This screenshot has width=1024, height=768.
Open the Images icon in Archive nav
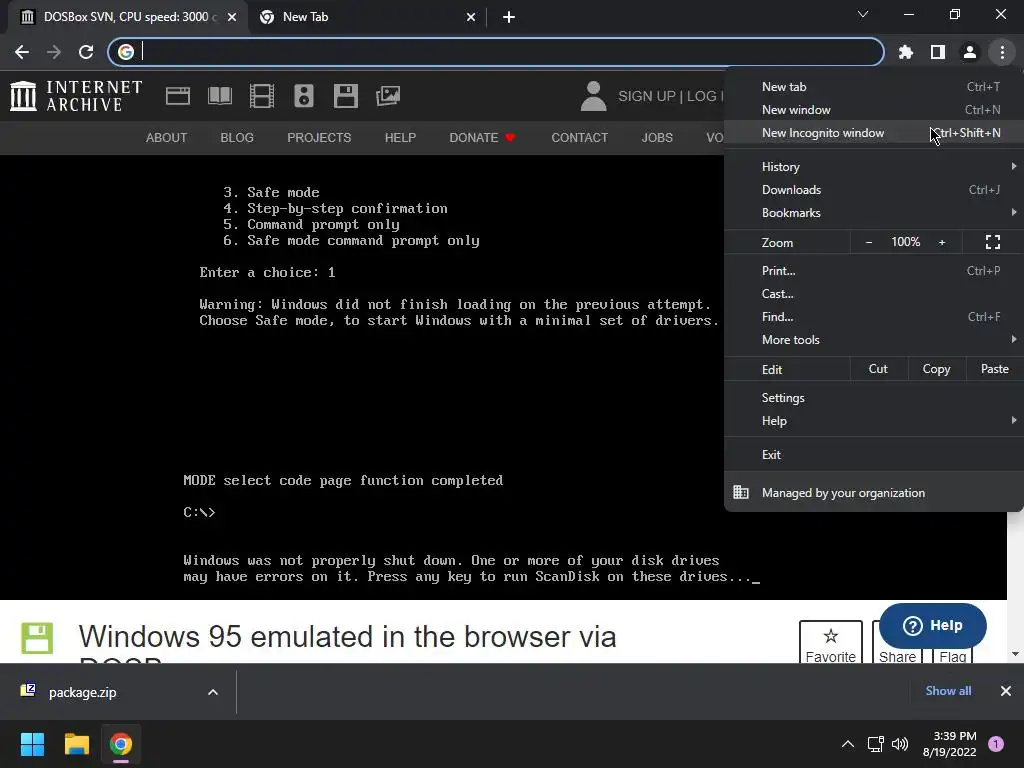[388, 96]
